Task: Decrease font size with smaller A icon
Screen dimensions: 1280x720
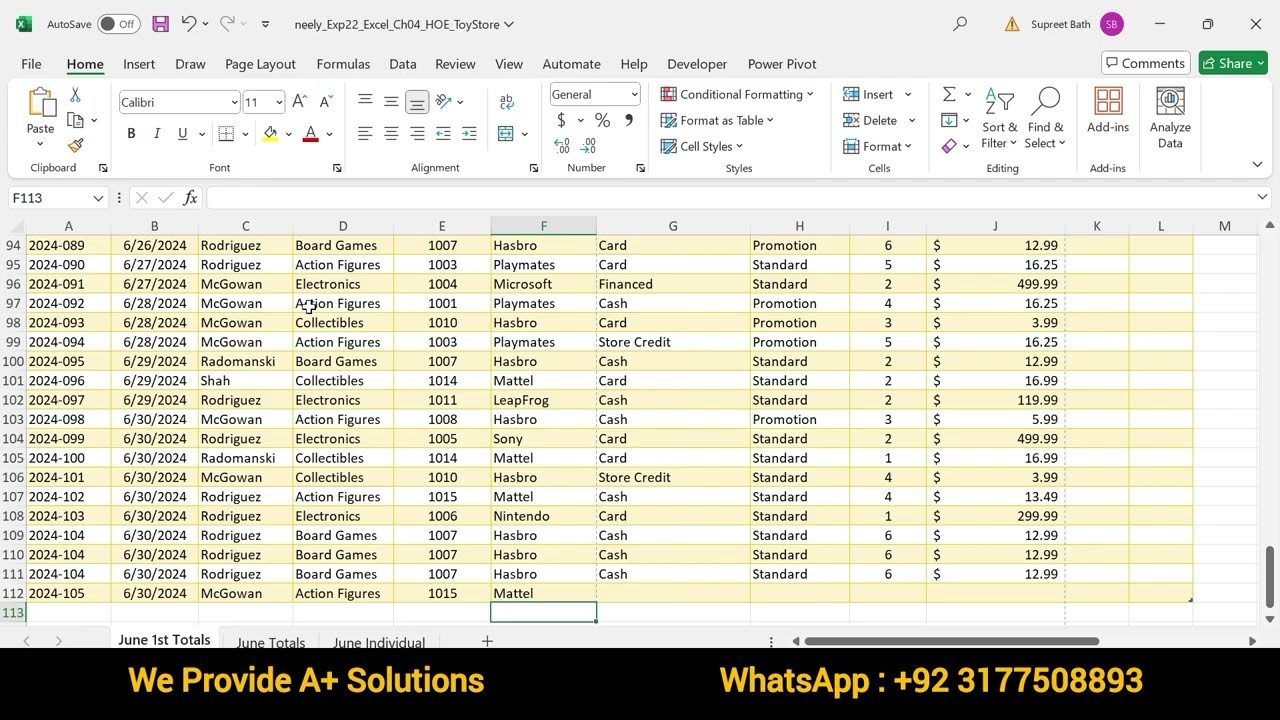Action: coord(325,102)
